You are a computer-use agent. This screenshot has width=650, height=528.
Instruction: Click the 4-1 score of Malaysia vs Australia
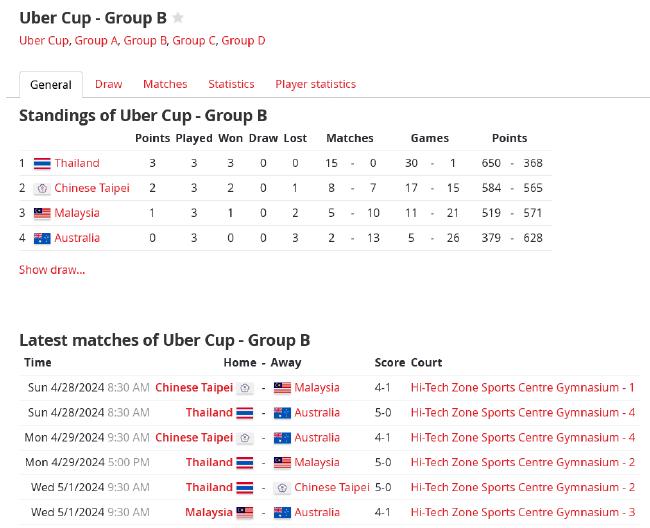382,512
